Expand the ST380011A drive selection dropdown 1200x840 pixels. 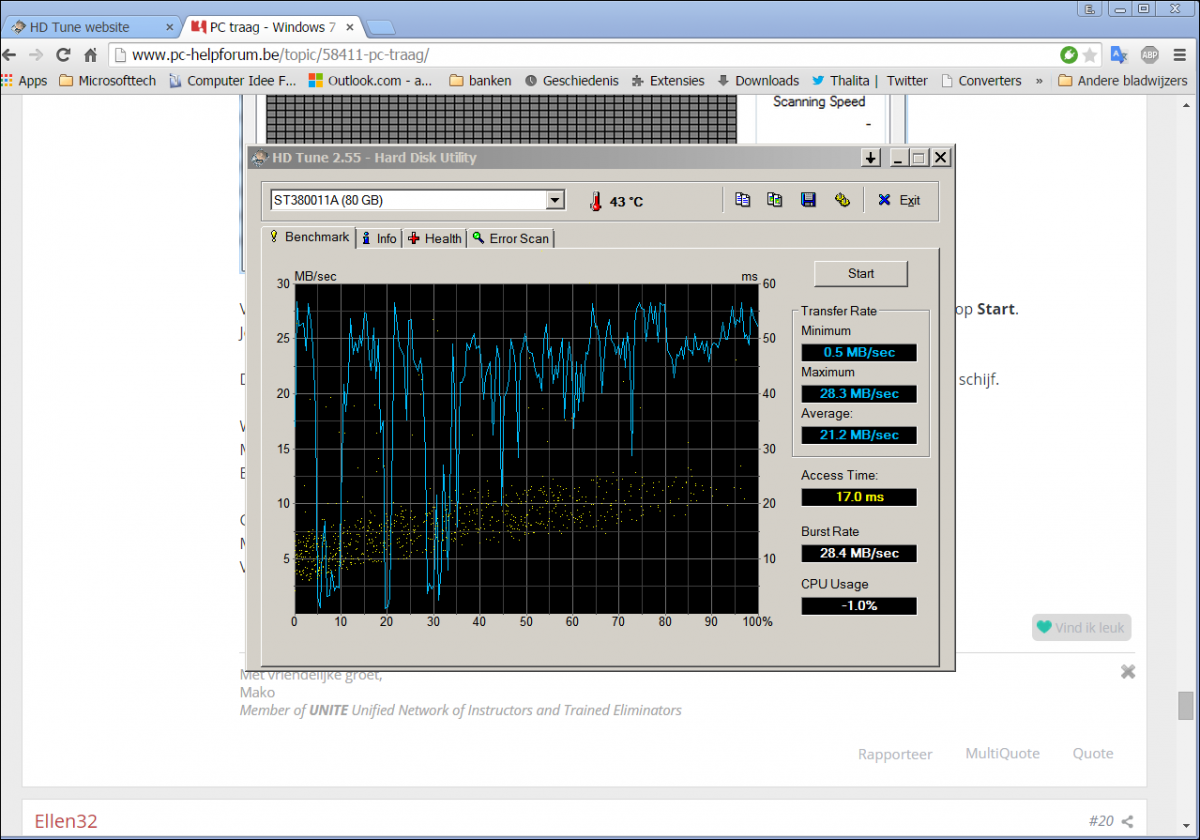tap(555, 200)
